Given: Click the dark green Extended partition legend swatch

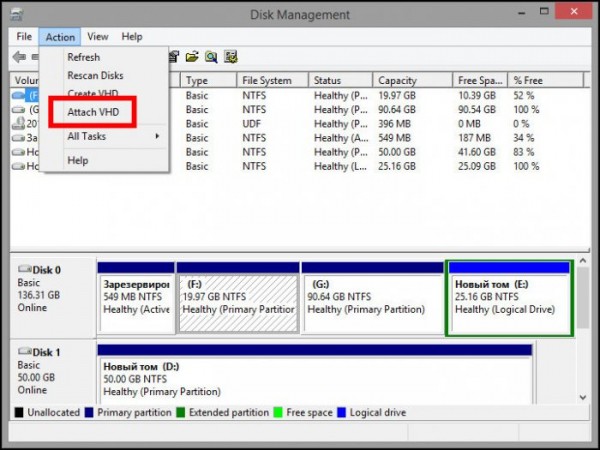Looking at the screenshot, I should point(180,412).
